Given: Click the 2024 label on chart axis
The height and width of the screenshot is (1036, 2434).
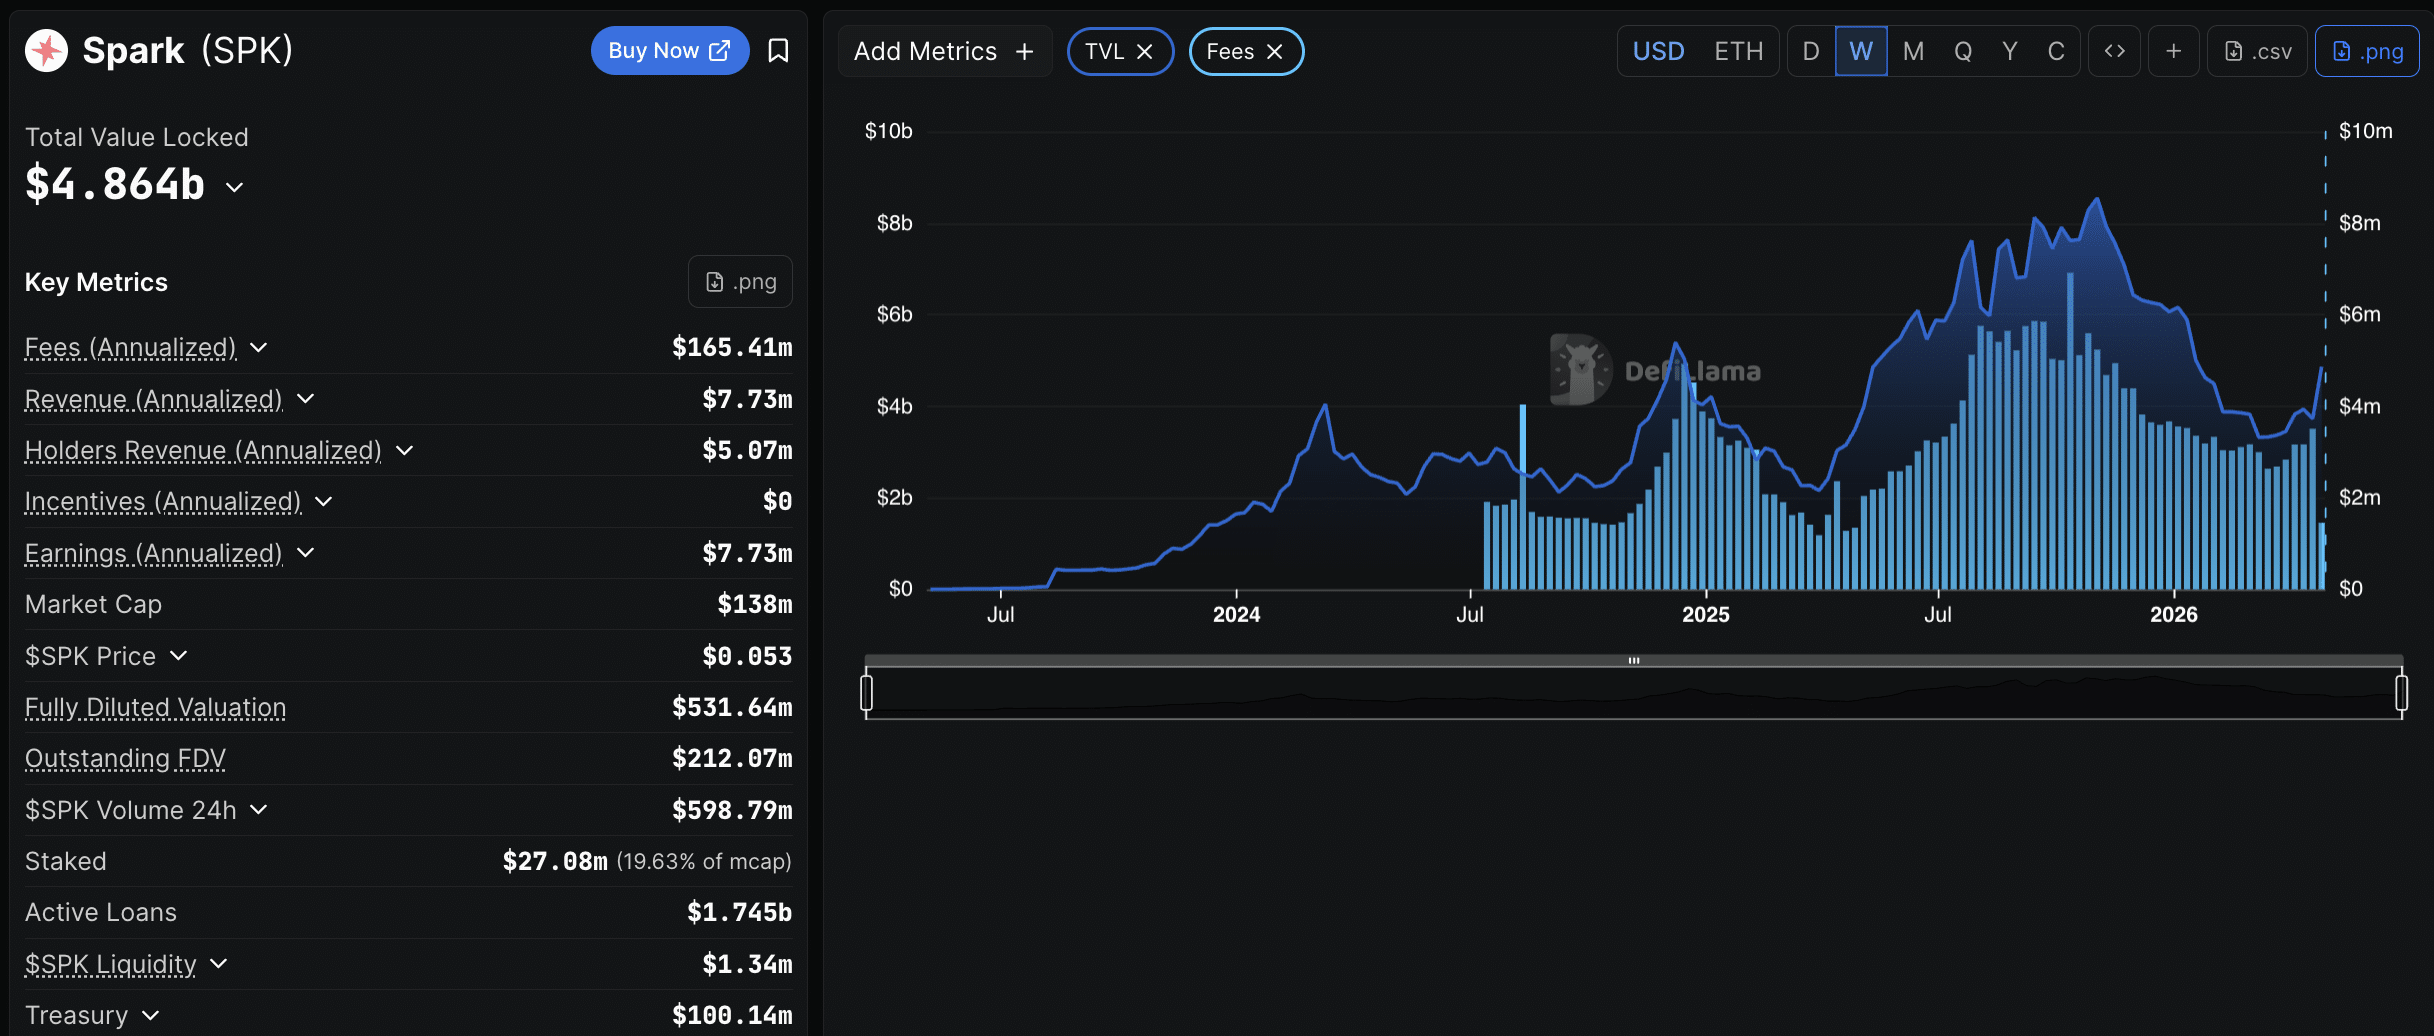Looking at the screenshot, I should coord(1236,615).
